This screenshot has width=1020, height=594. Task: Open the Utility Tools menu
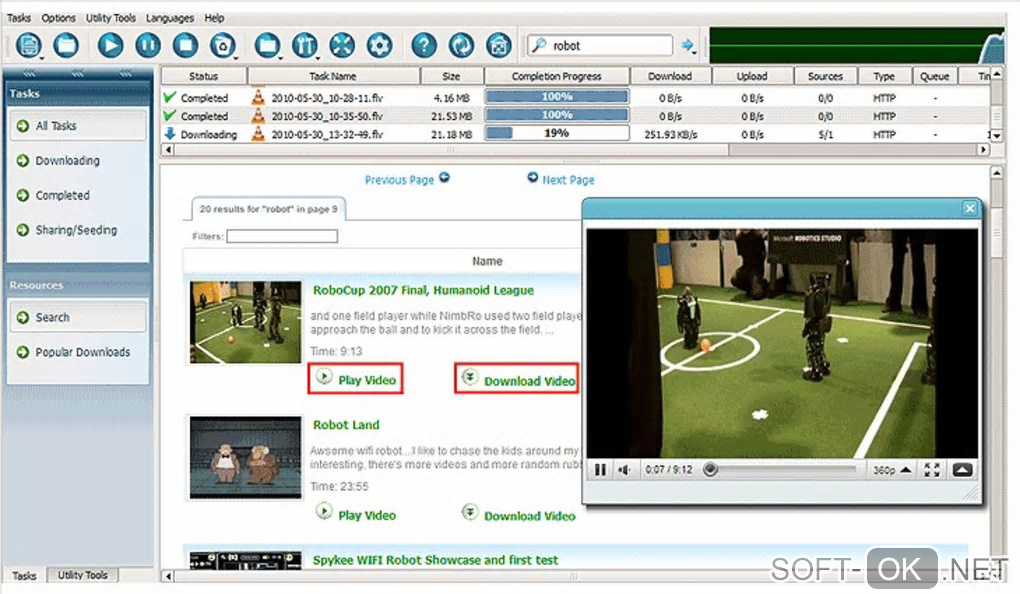pos(111,18)
